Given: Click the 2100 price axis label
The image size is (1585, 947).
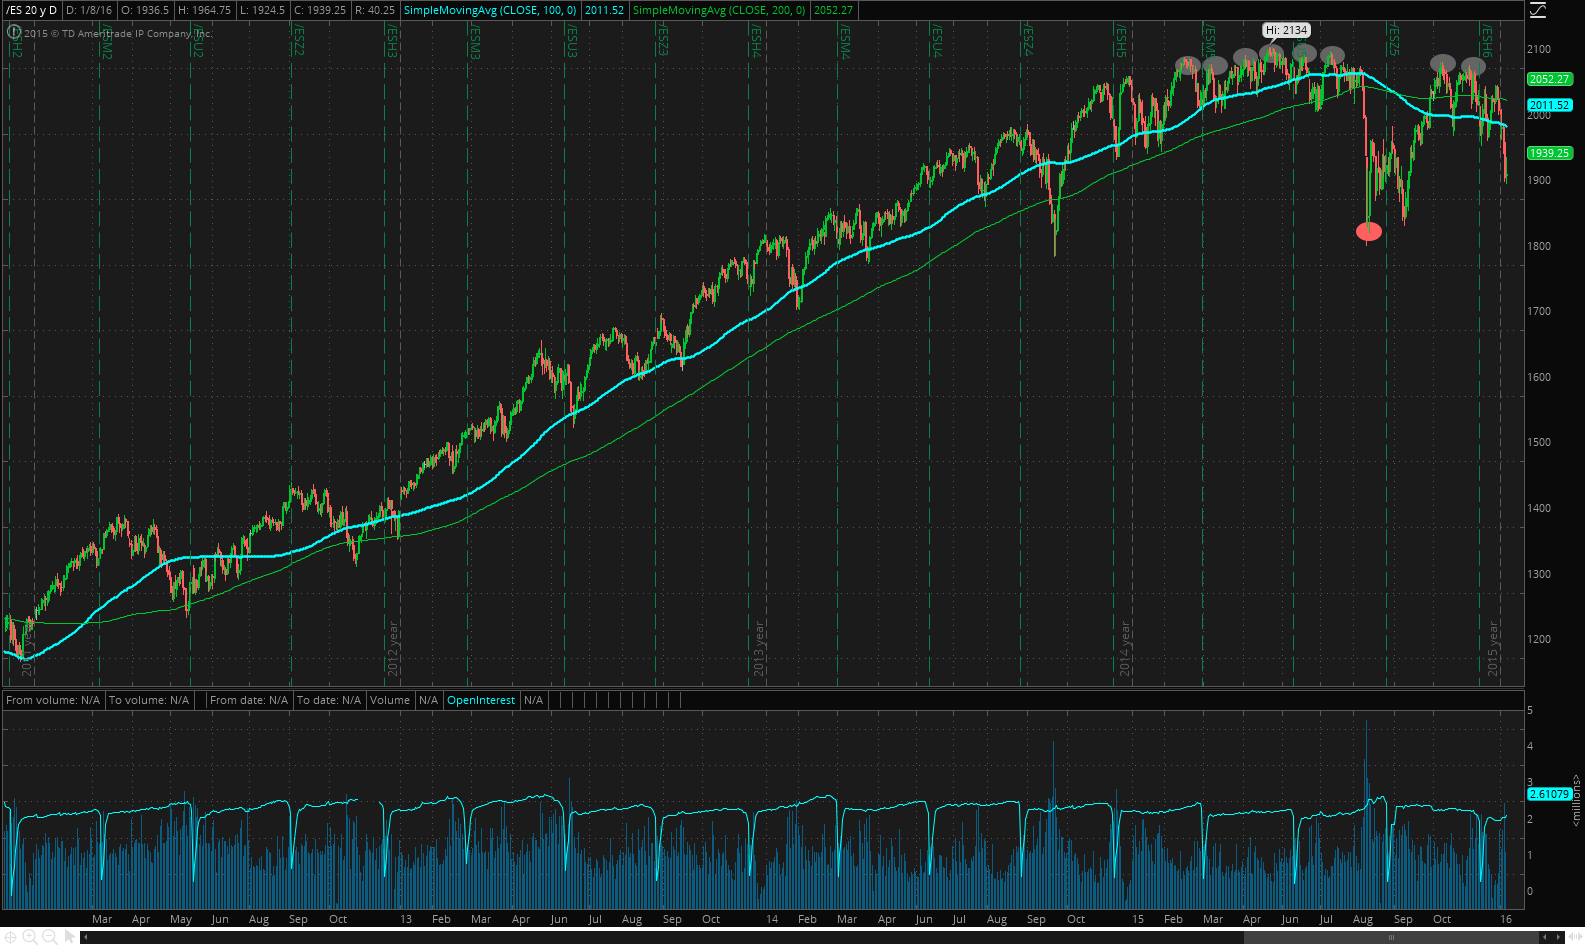Looking at the screenshot, I should [1539, 49].
